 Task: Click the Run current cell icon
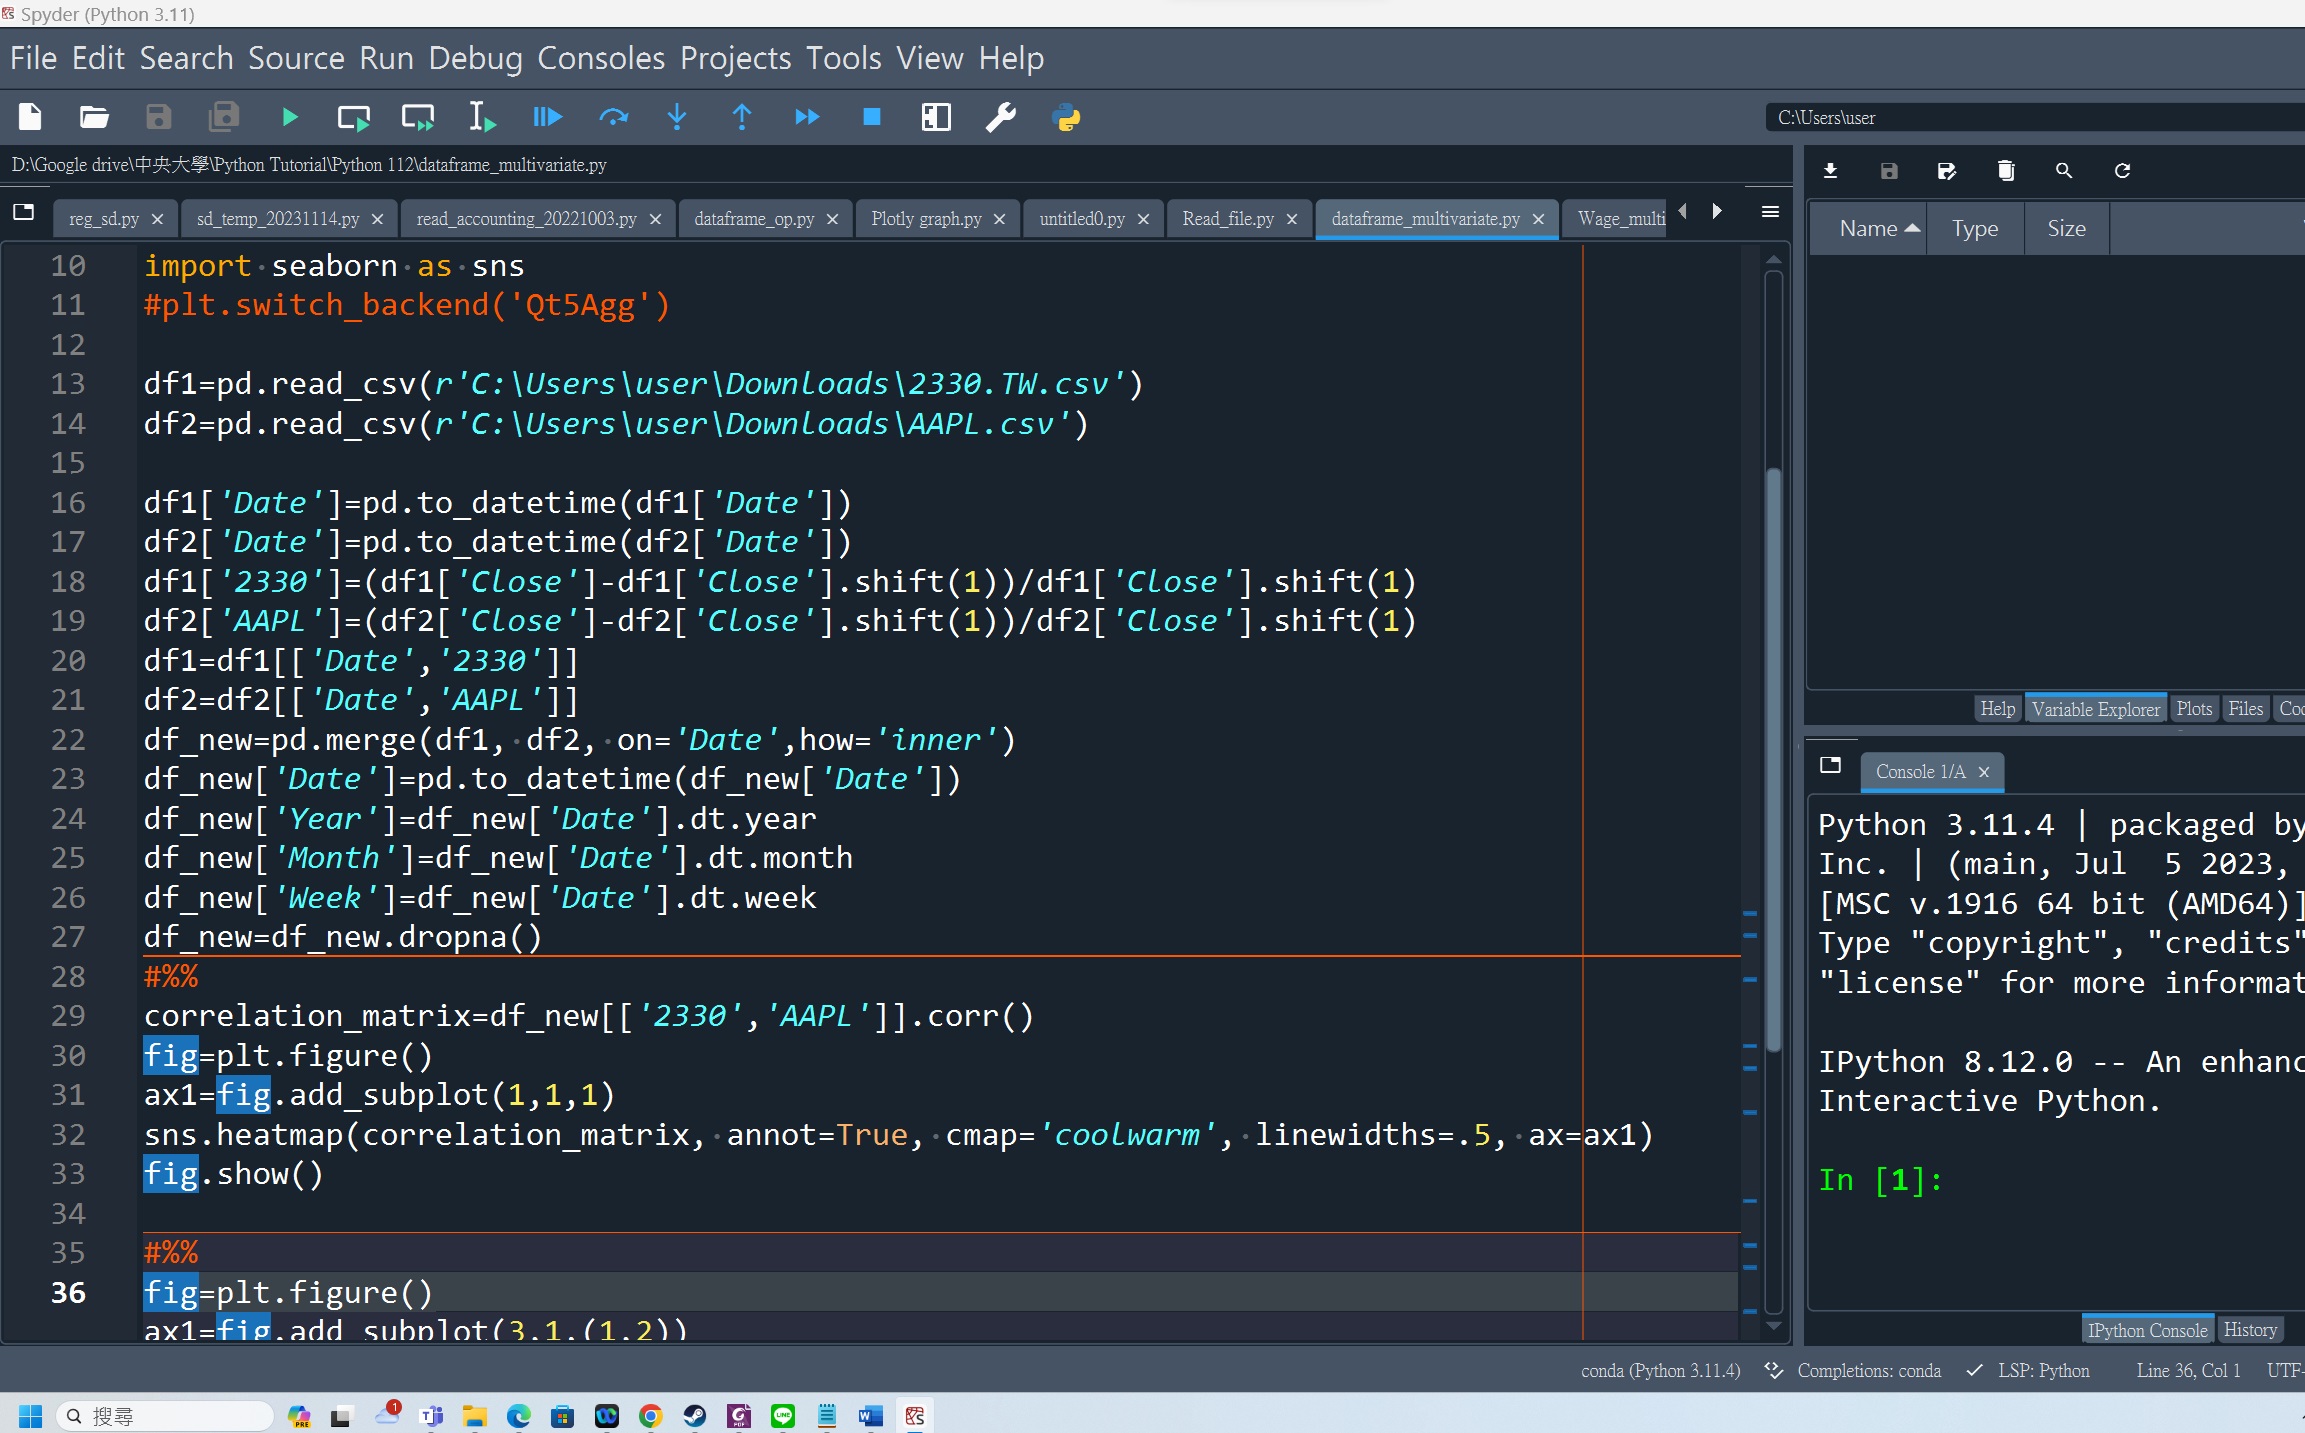pyautogui.click(x=353, y=116)
